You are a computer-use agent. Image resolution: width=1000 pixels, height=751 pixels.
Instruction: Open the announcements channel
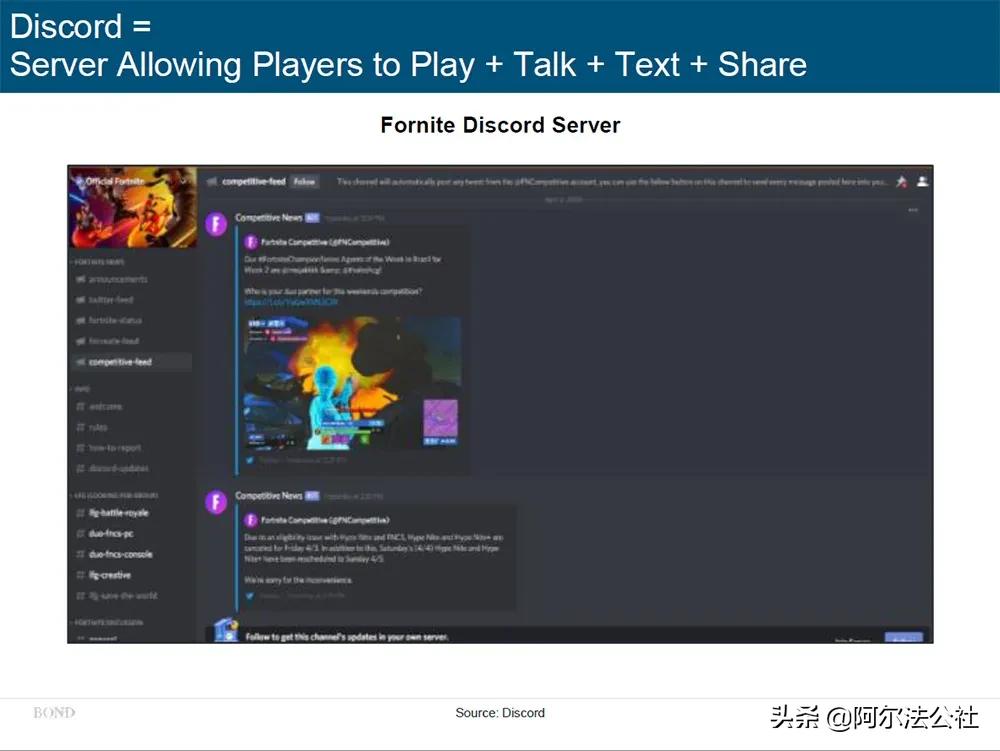[x=118, y=279]
